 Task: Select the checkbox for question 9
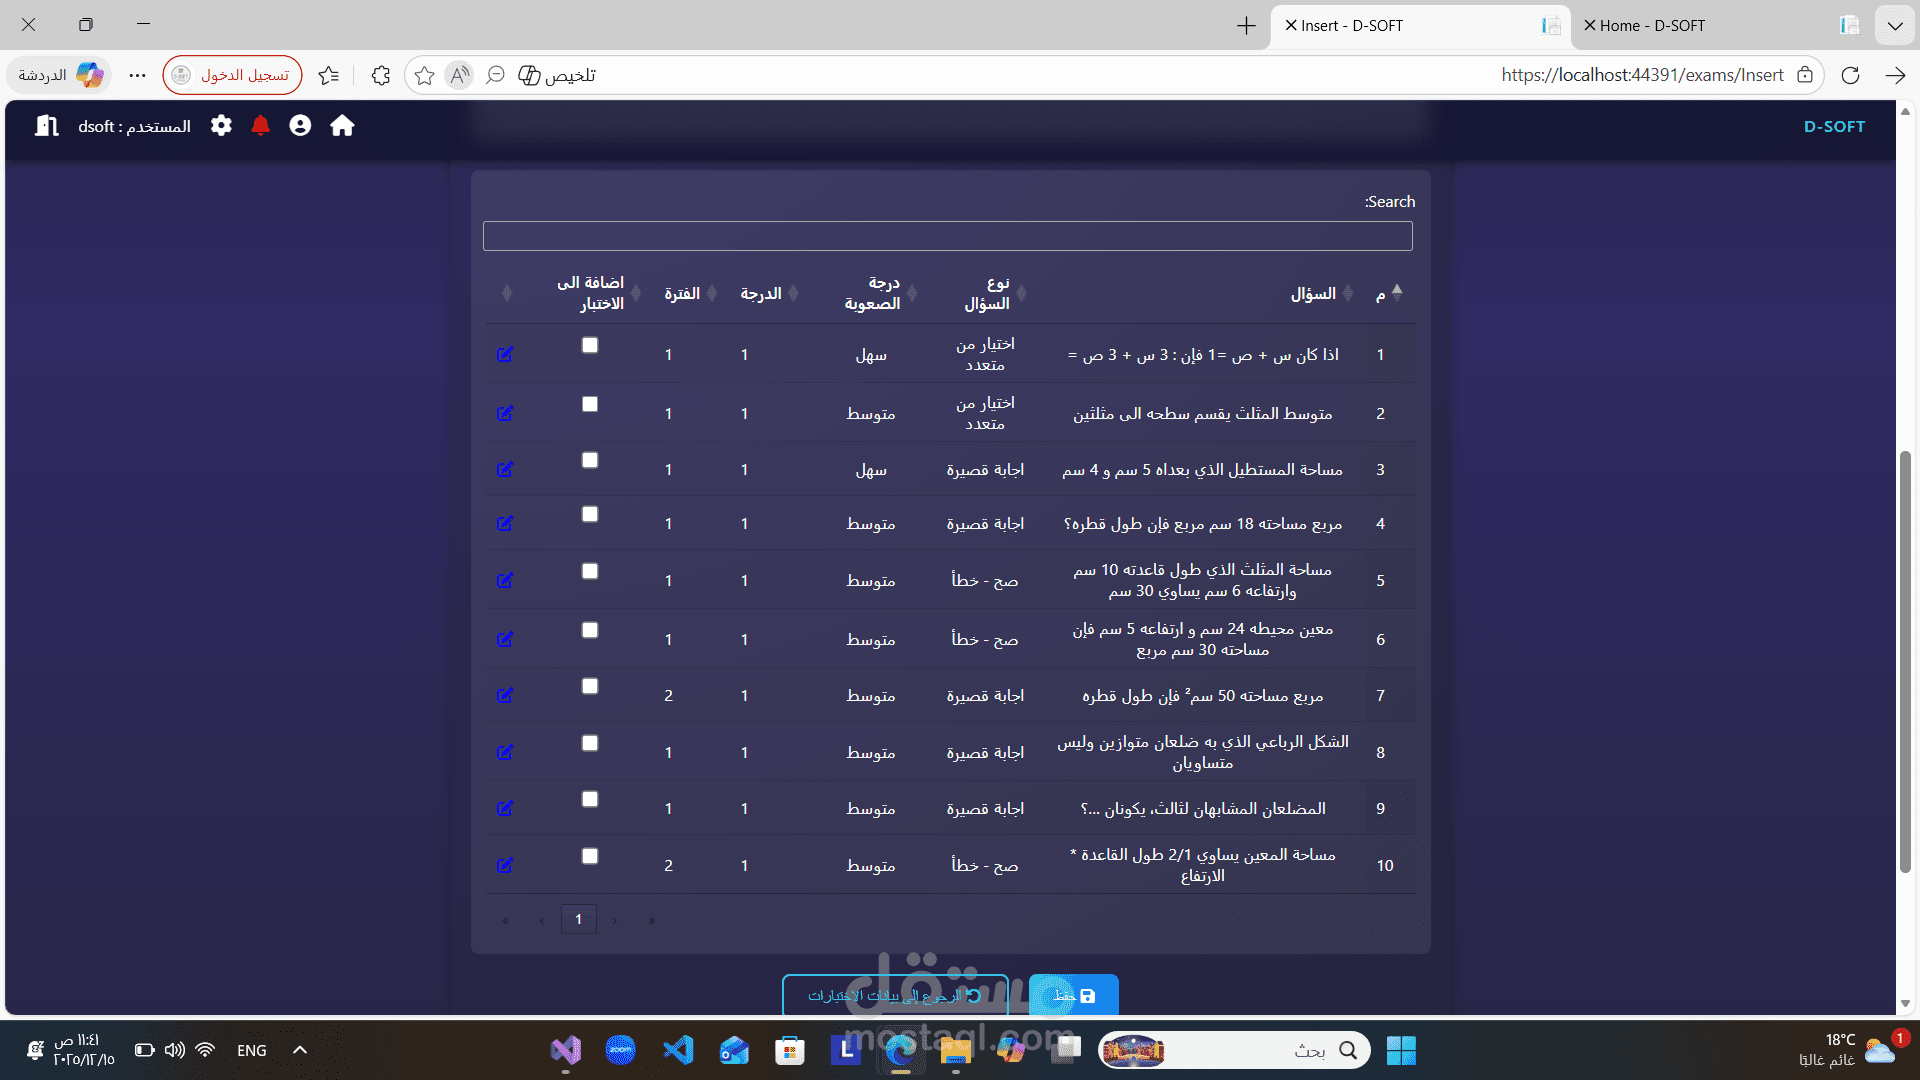(590, 799)
